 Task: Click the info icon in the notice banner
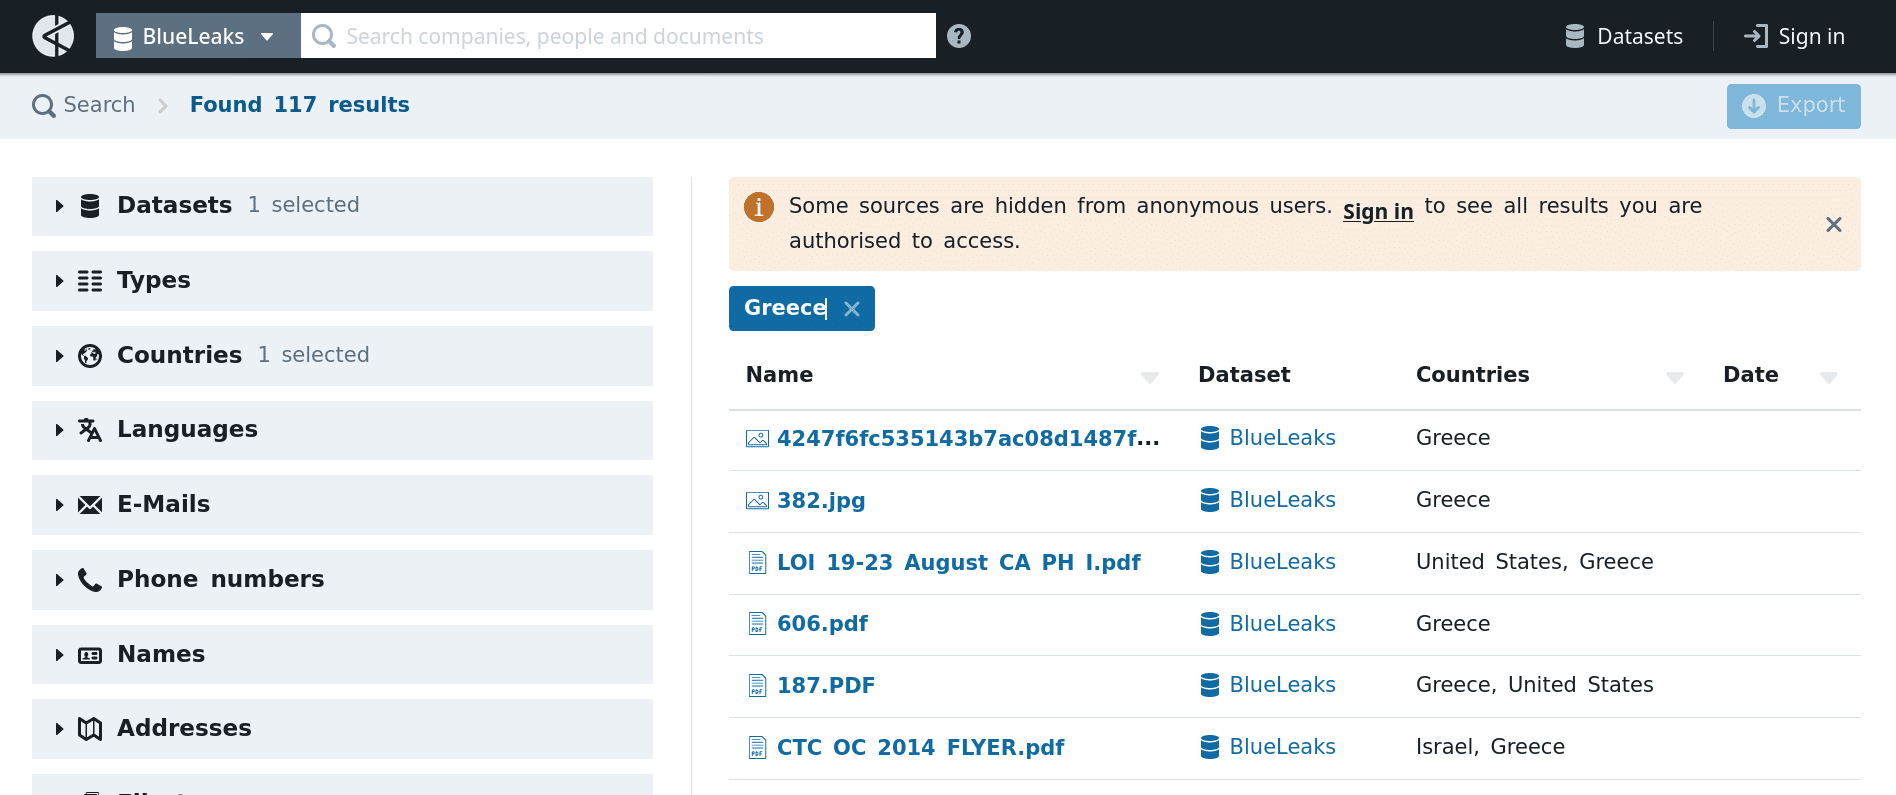759,207
